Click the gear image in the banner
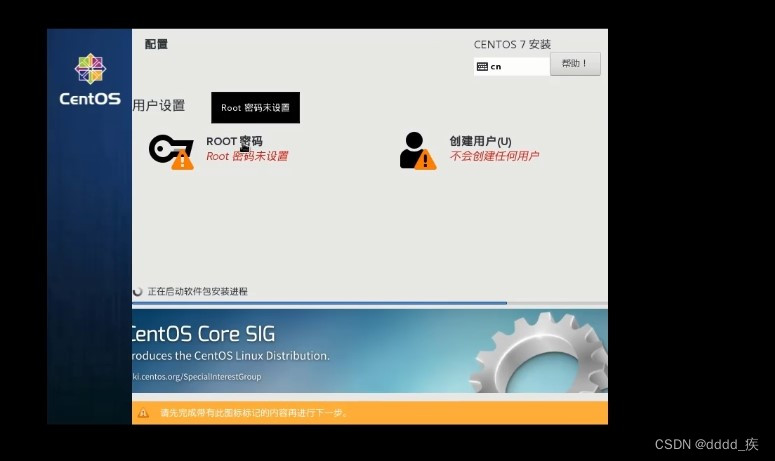The height and width of the screenshot is (461, 775). [x=539, y=352]
